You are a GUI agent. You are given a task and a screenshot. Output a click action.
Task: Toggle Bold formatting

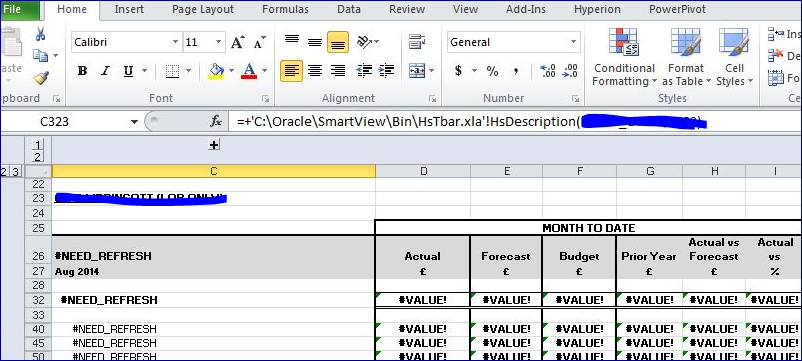[x=82, y=71]
